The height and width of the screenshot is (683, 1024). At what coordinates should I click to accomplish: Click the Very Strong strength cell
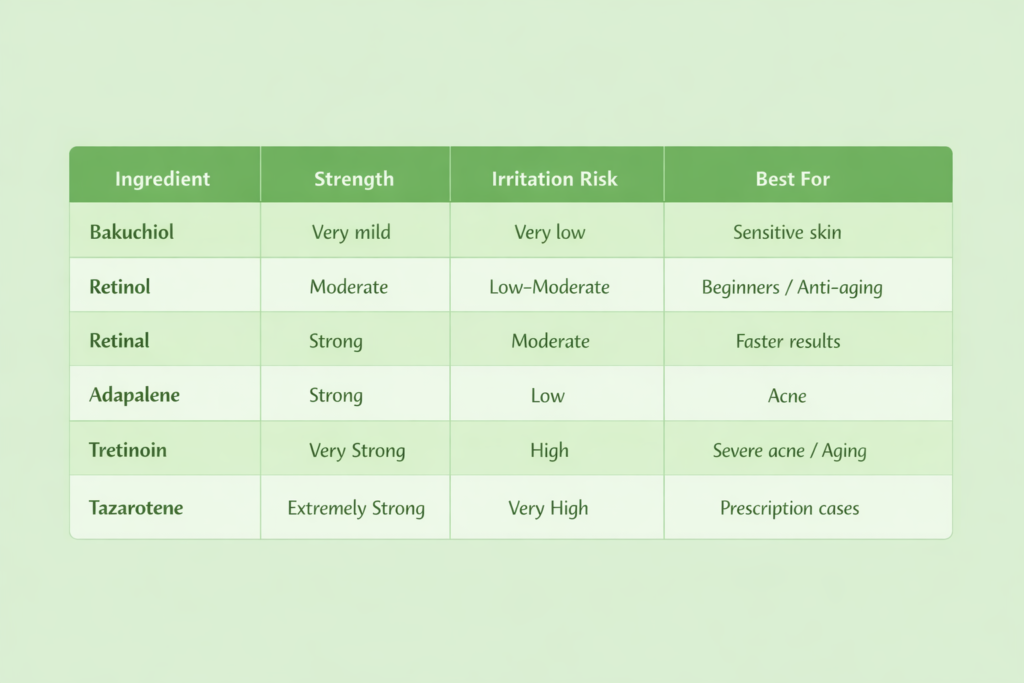[x=357, y=450]
